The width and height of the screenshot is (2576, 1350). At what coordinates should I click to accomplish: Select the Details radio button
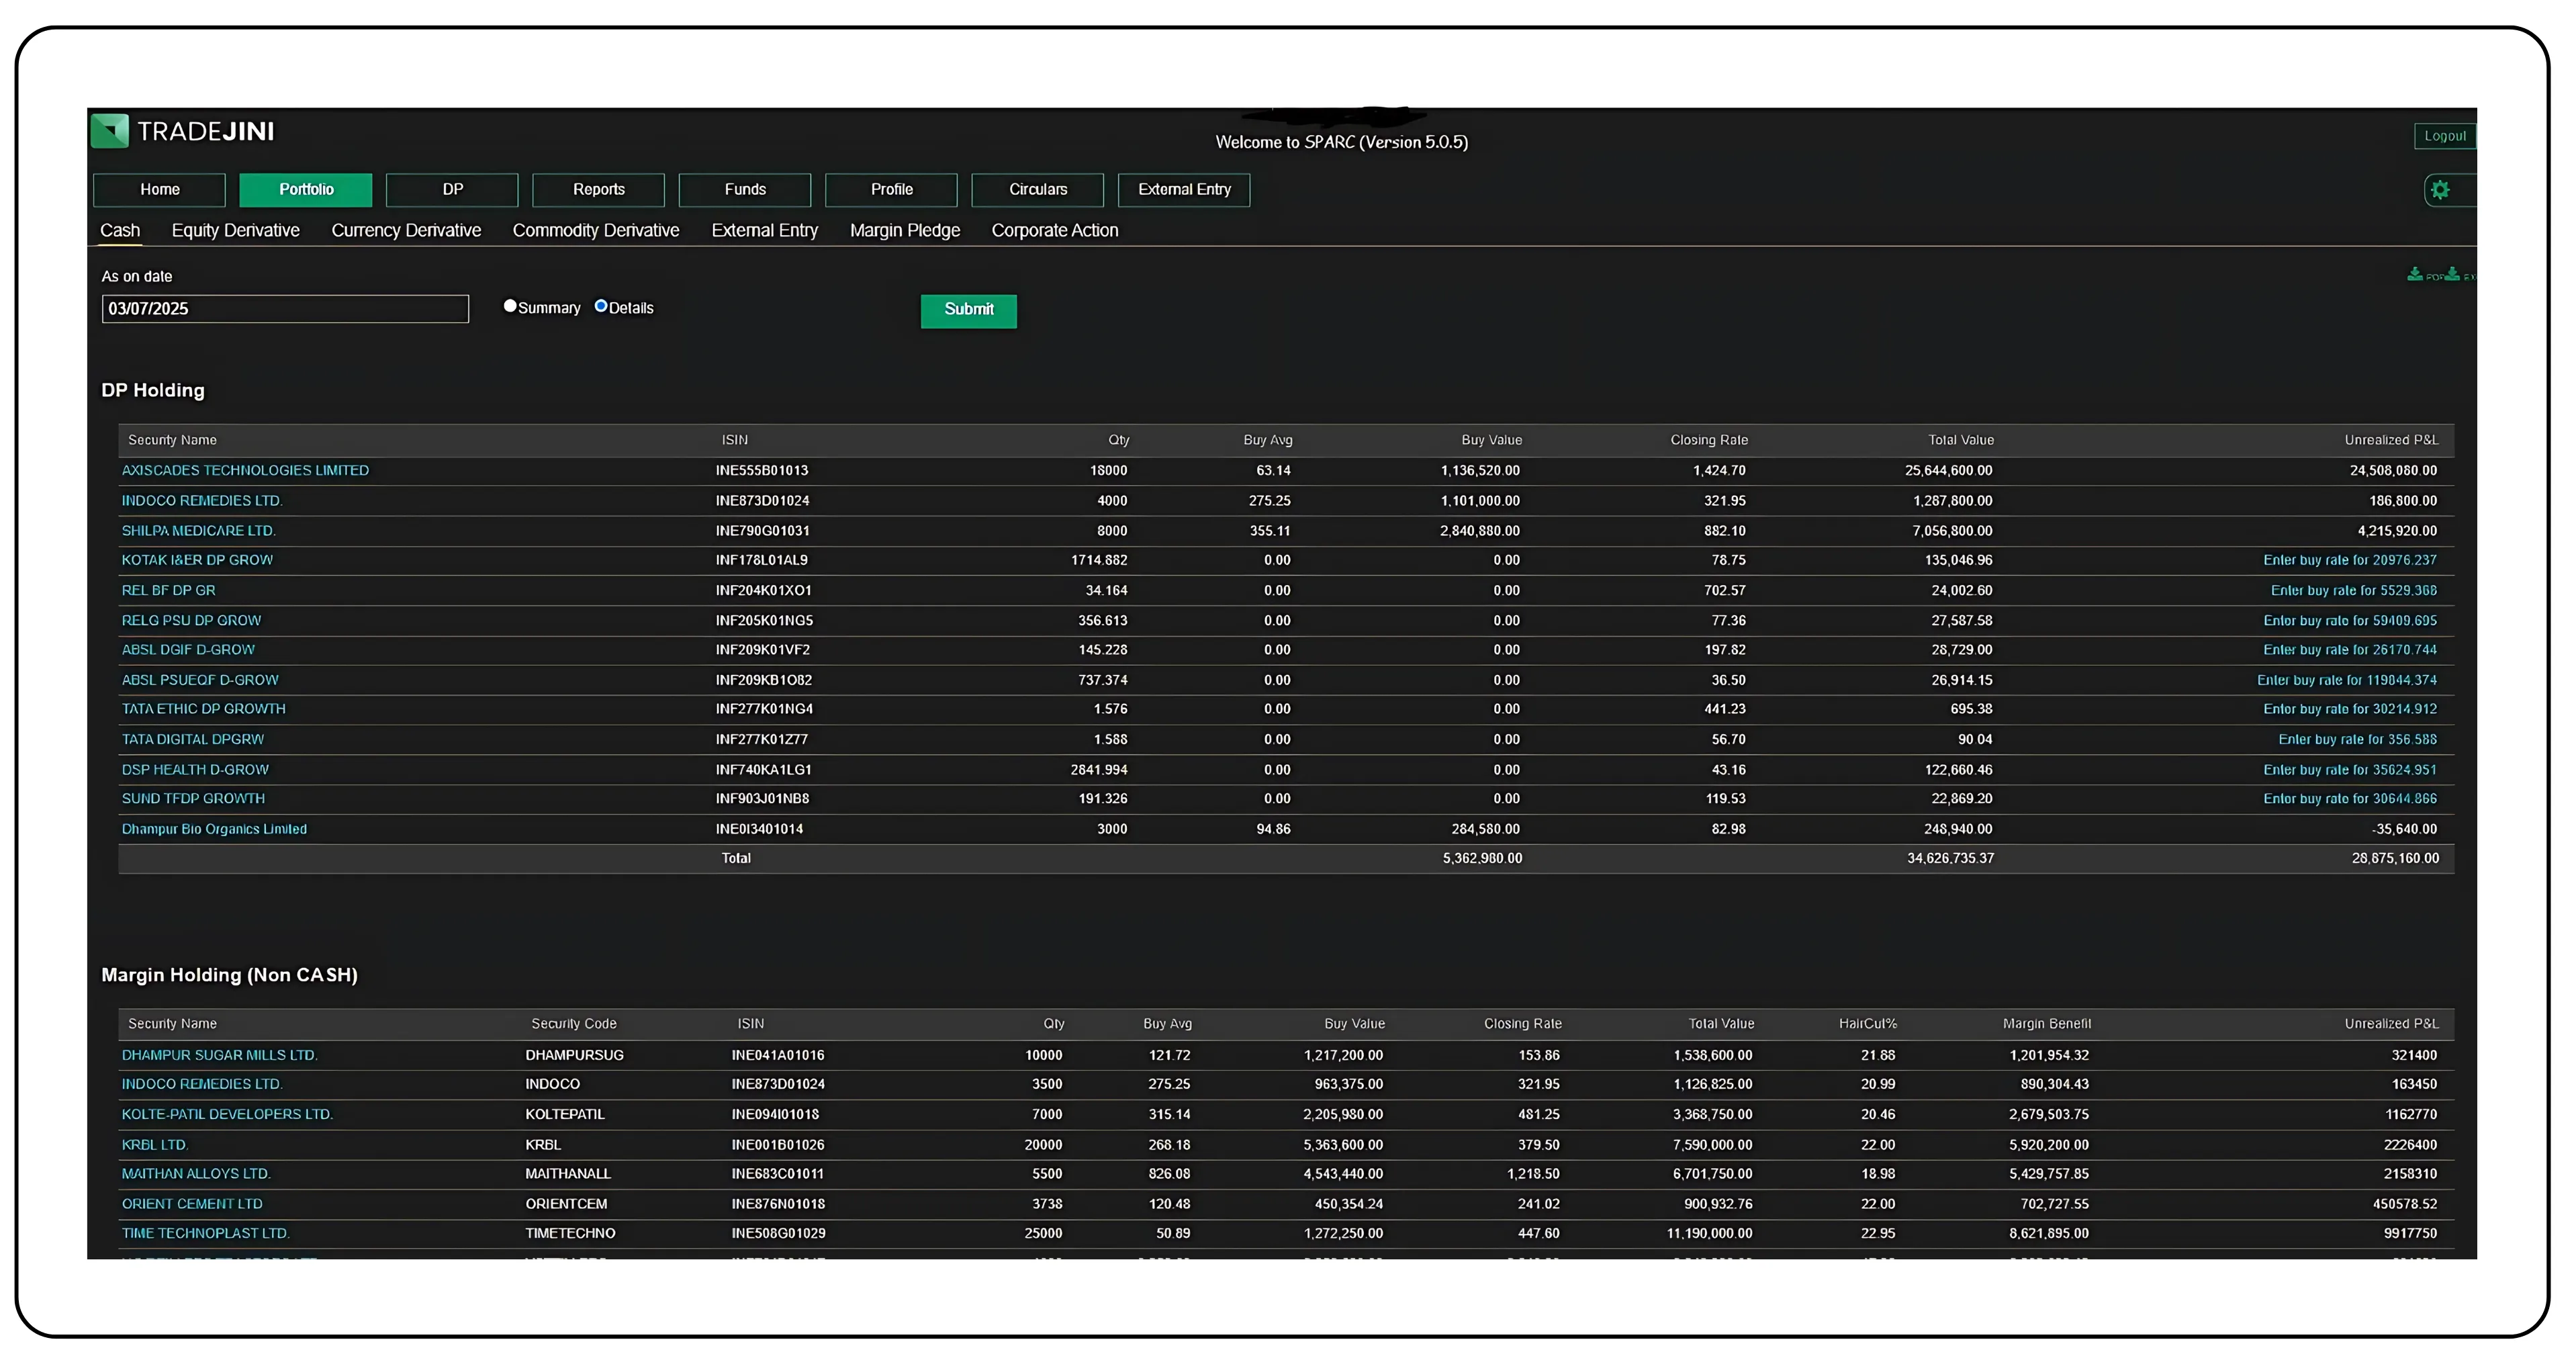click(601, 306)
